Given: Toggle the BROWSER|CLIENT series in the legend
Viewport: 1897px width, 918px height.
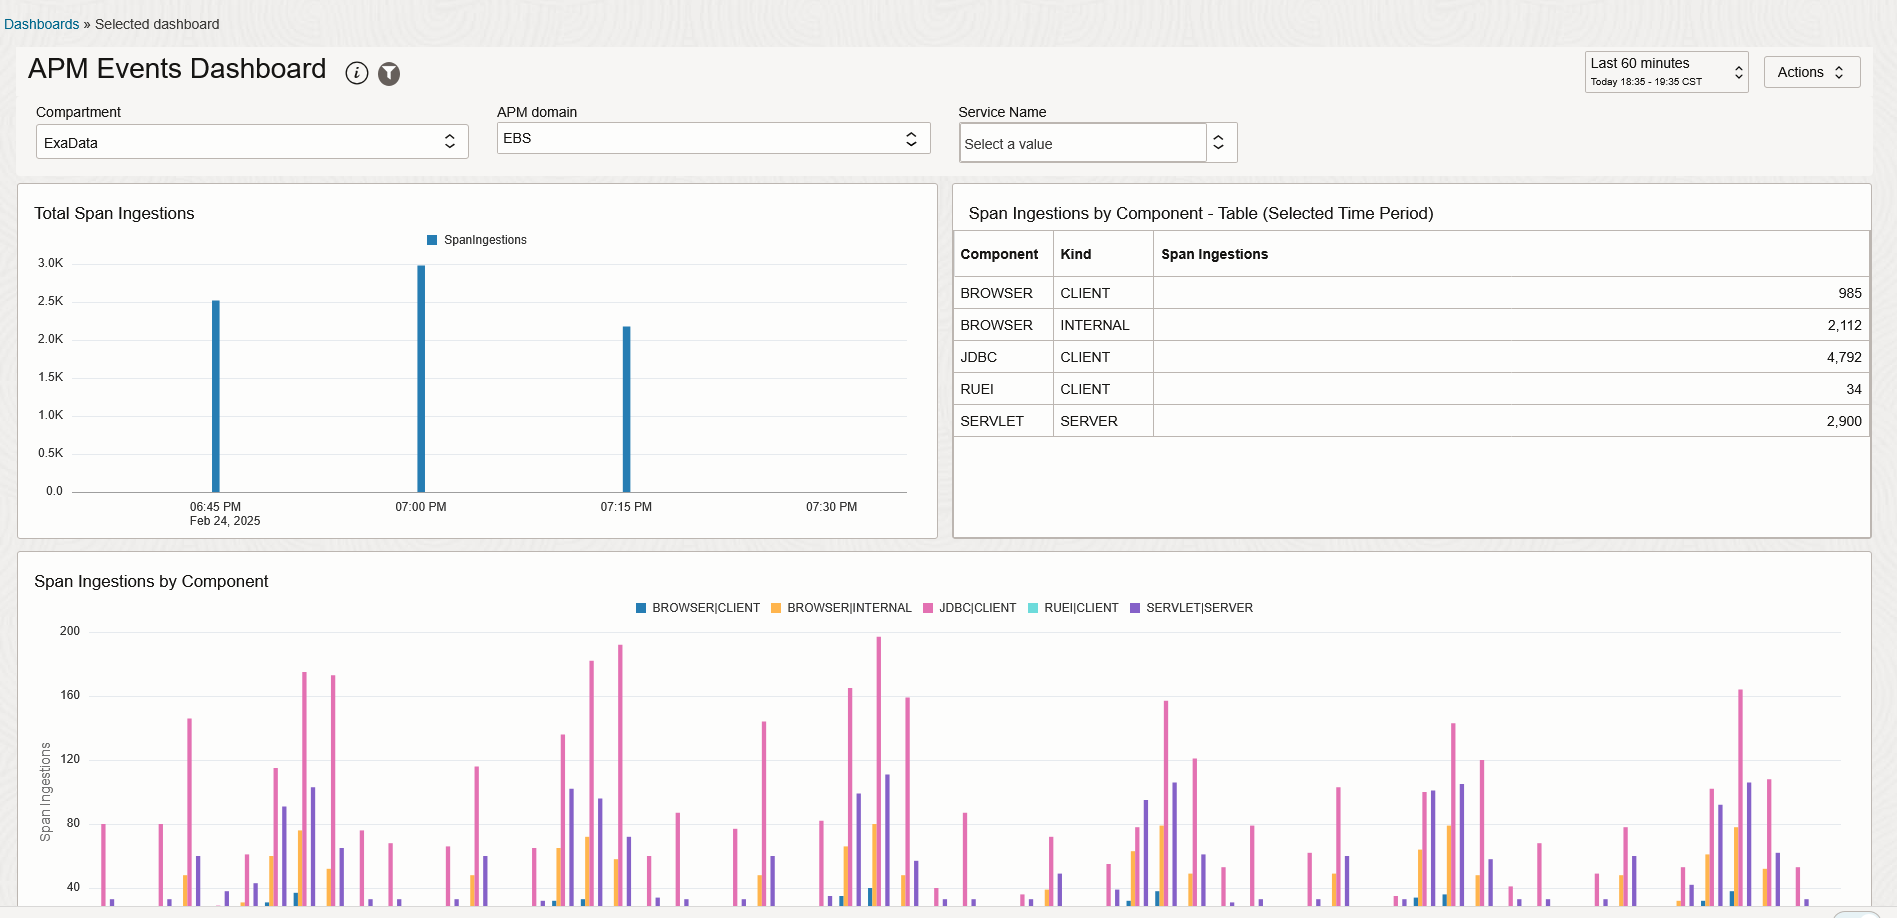Looking at the screenshot, I should tap(697, 607).
